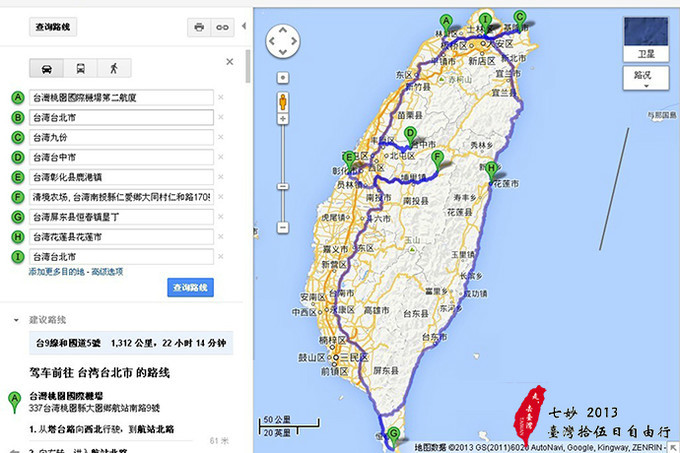Click the green E marker beside the 台湾彰化县鹿港镇 field
Viewport: 680px width, 453px height.
click(18, 177)
